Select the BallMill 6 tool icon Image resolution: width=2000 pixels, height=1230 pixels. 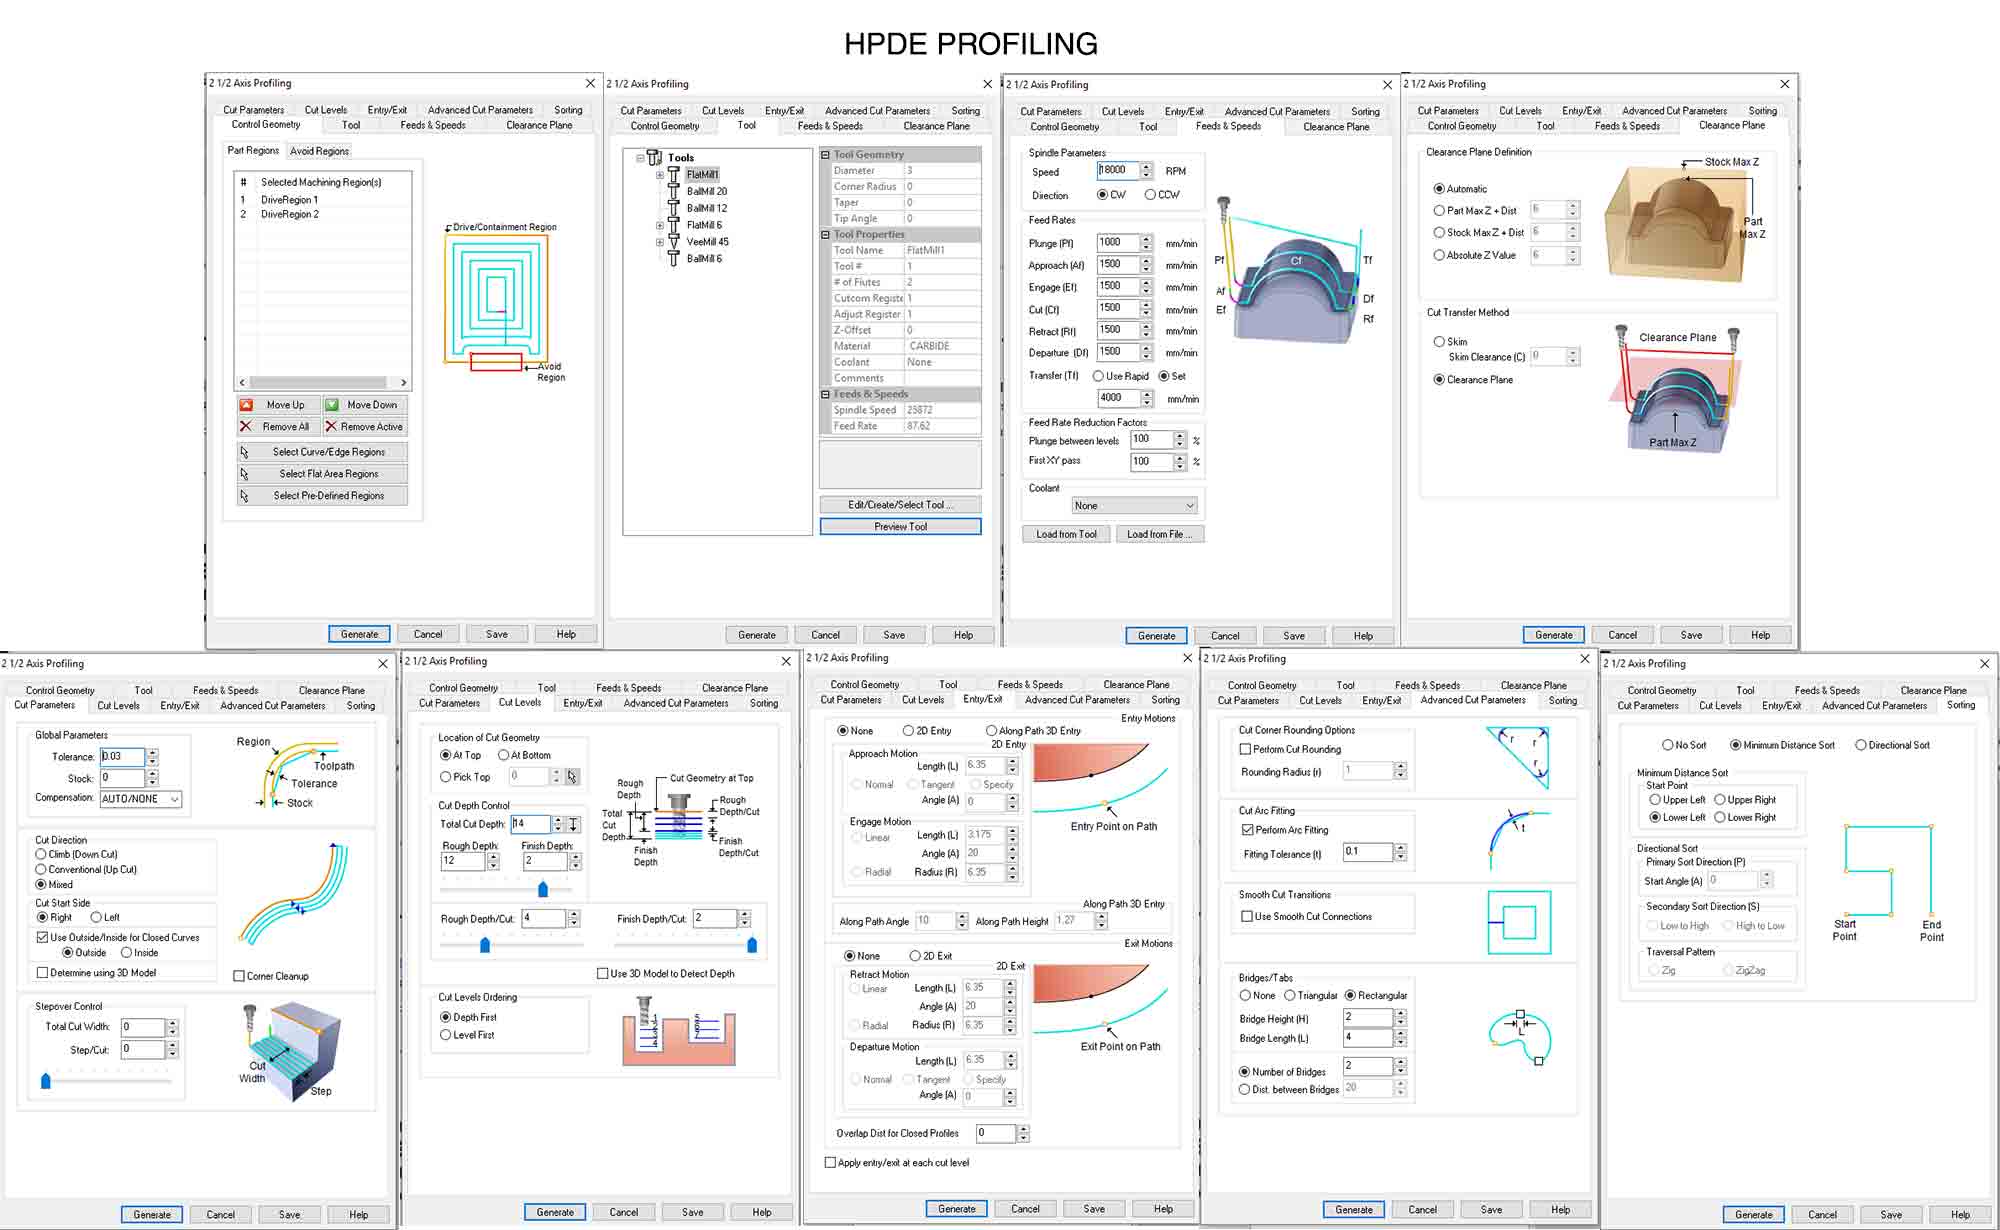(x=674, y=259)
